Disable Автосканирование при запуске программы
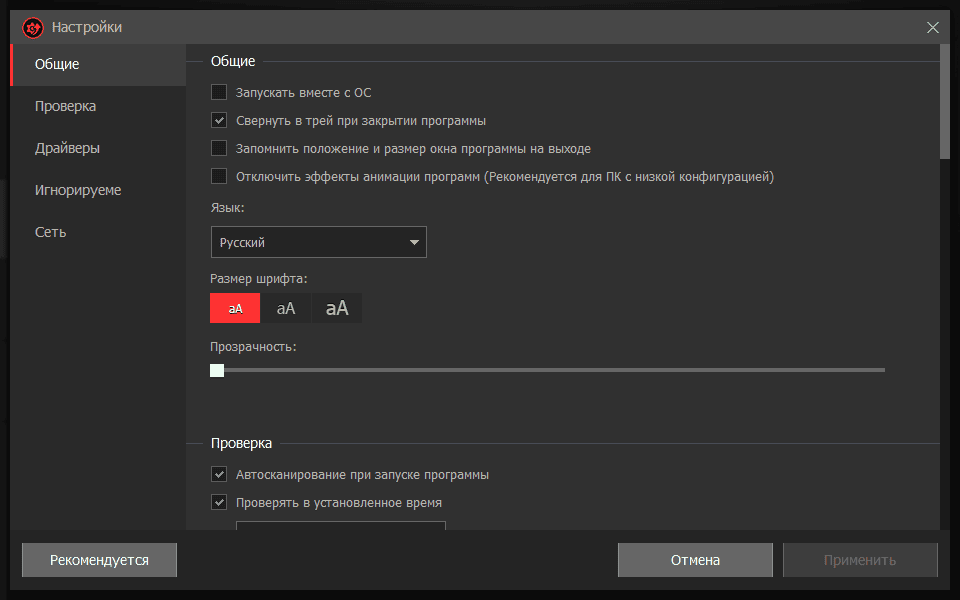The image size is (960, 600). (x=219, y=475)
